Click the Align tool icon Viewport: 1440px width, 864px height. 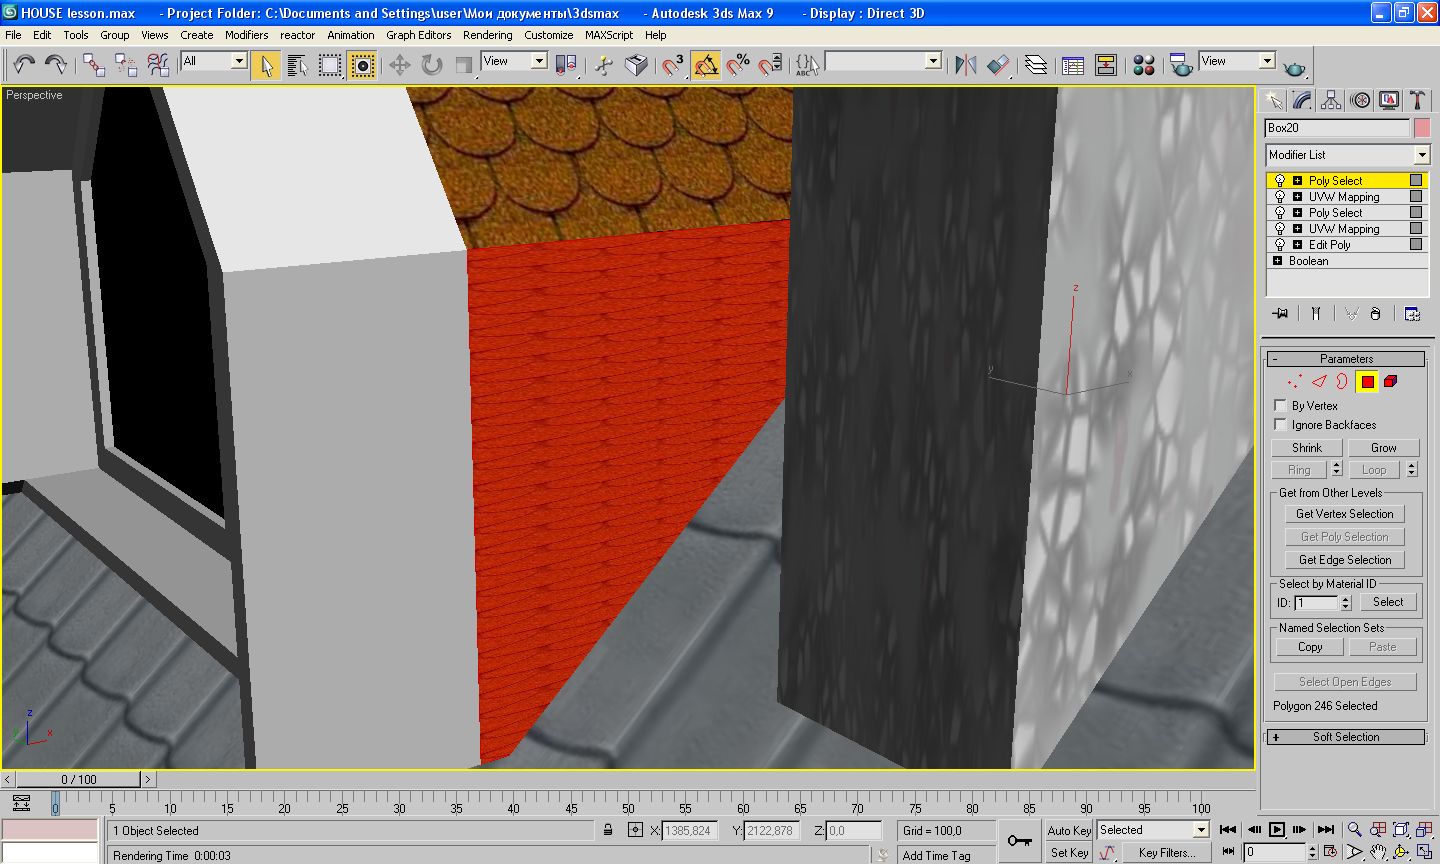tap(998, 65)
